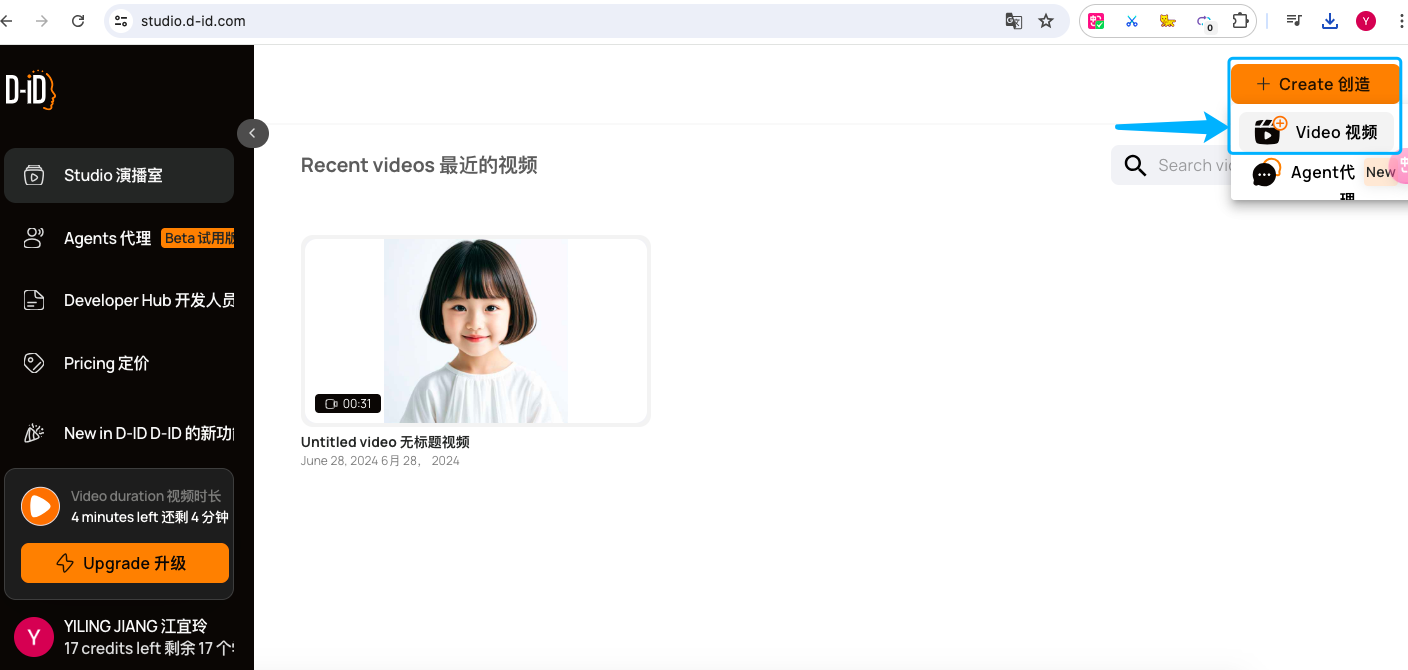Click the chat bubble Agent icon
The image size is (1408, 670).
[1266, 173]
